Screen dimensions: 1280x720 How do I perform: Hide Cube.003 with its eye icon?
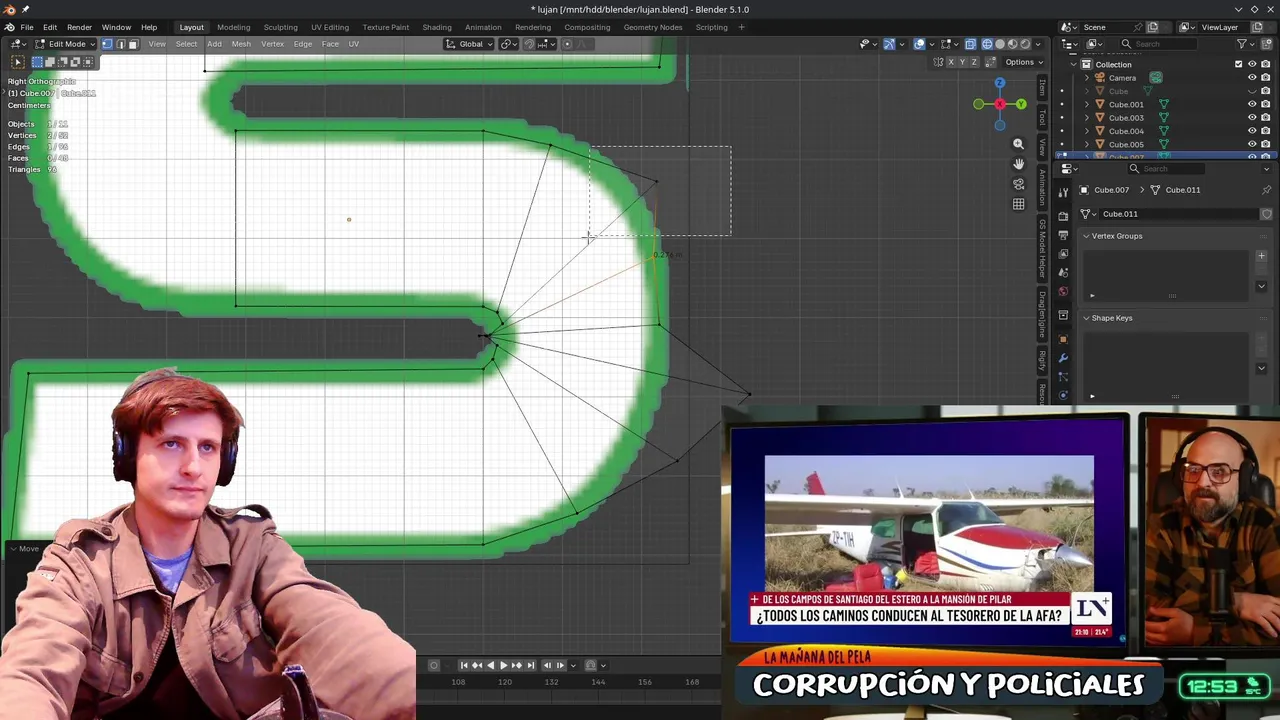coord(1252,118)
